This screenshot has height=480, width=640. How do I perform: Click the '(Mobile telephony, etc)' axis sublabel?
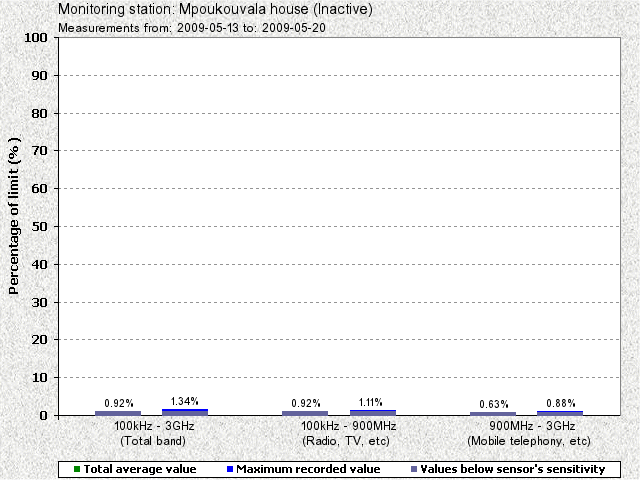pos(529,441)
